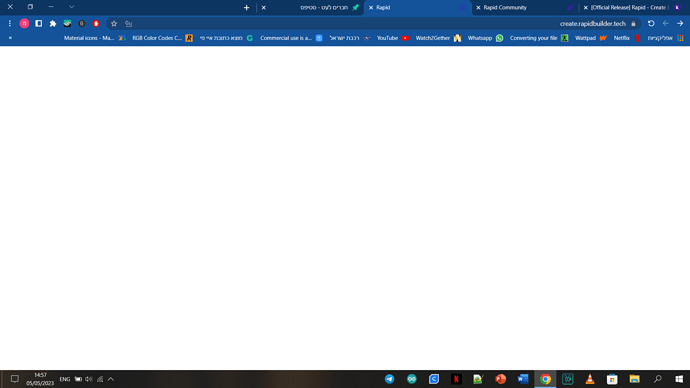Open the notifications action center

click(15, 379)
